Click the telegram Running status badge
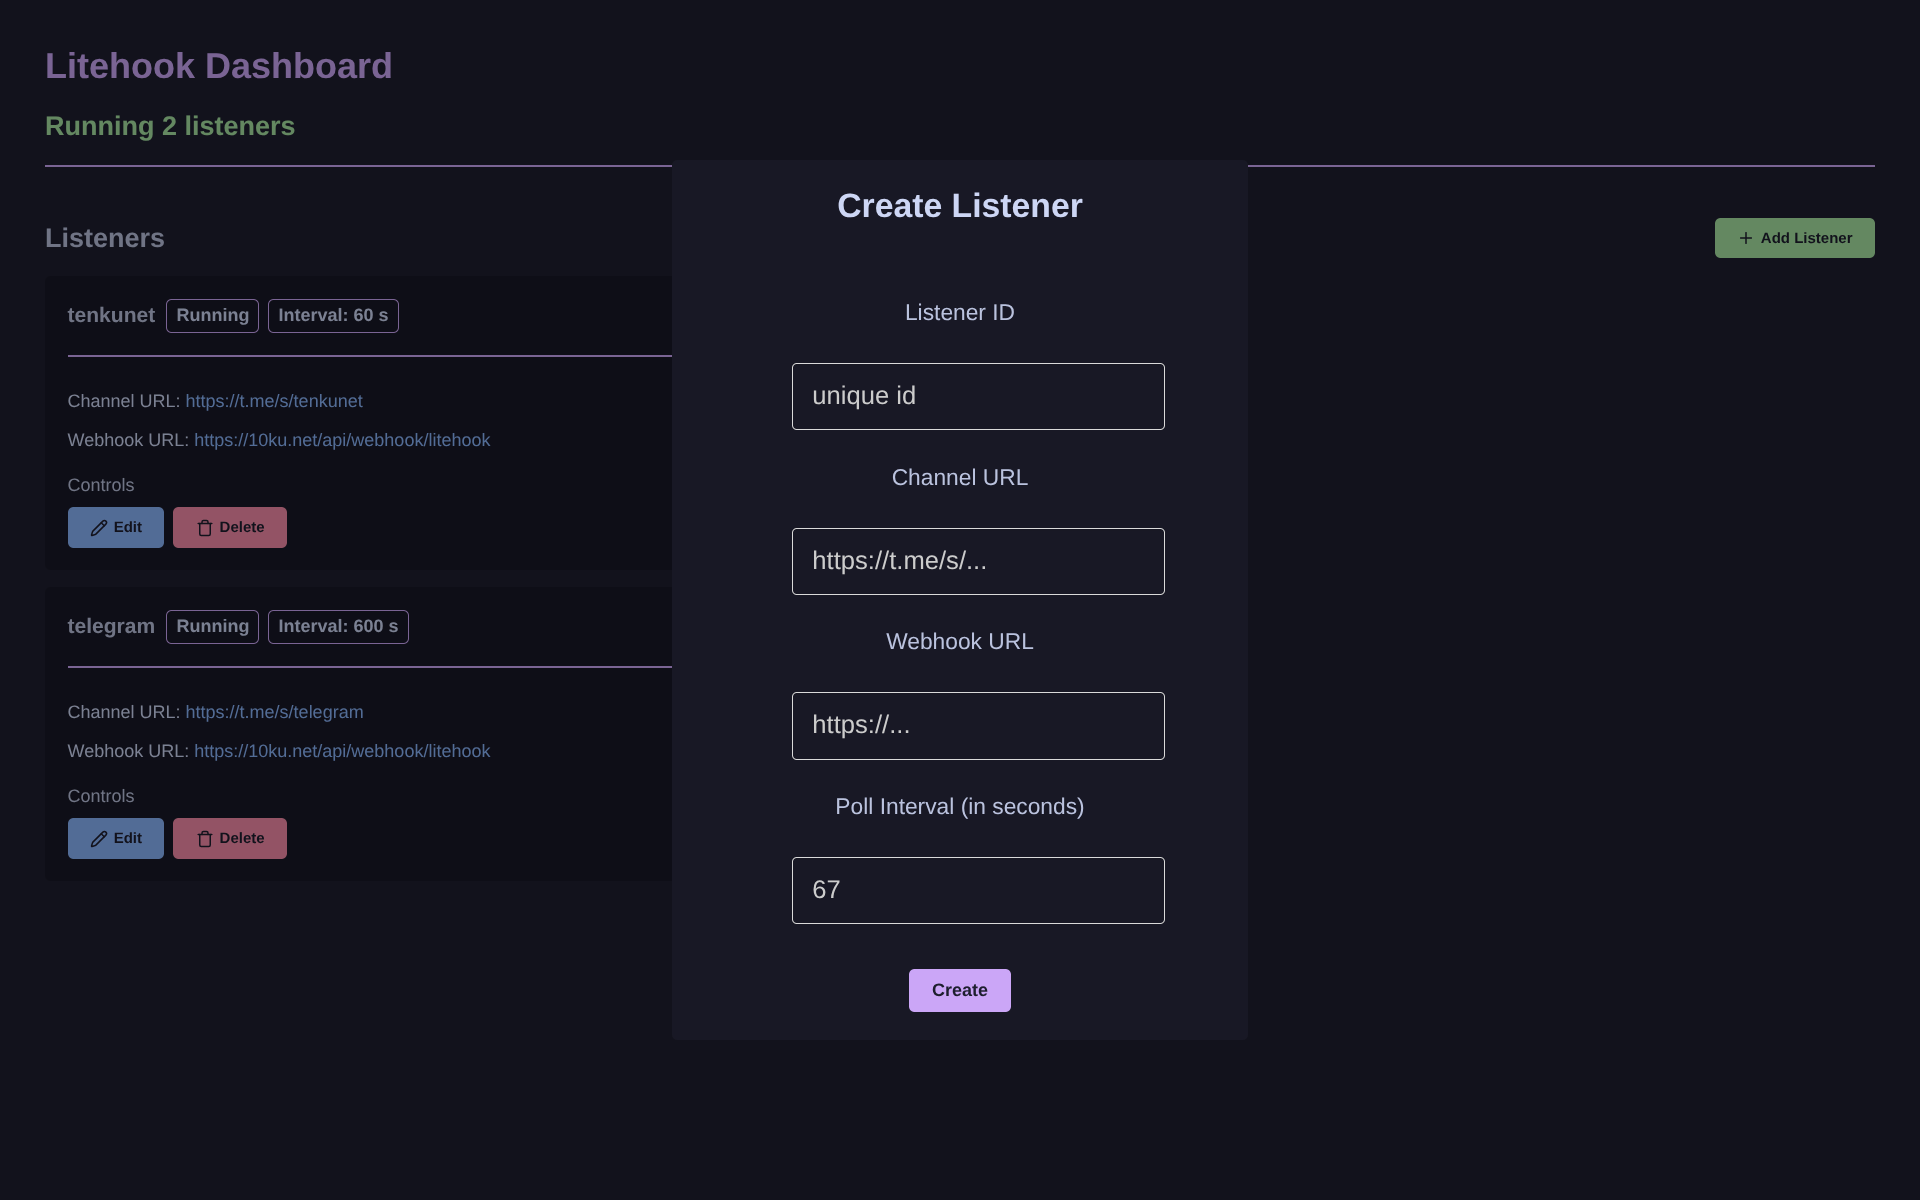The image size is (1920, 1200). coord(212,627)
